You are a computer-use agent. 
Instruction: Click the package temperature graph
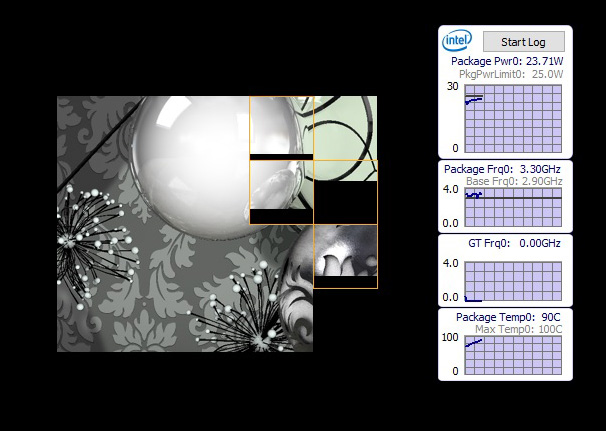click(513, 355)
